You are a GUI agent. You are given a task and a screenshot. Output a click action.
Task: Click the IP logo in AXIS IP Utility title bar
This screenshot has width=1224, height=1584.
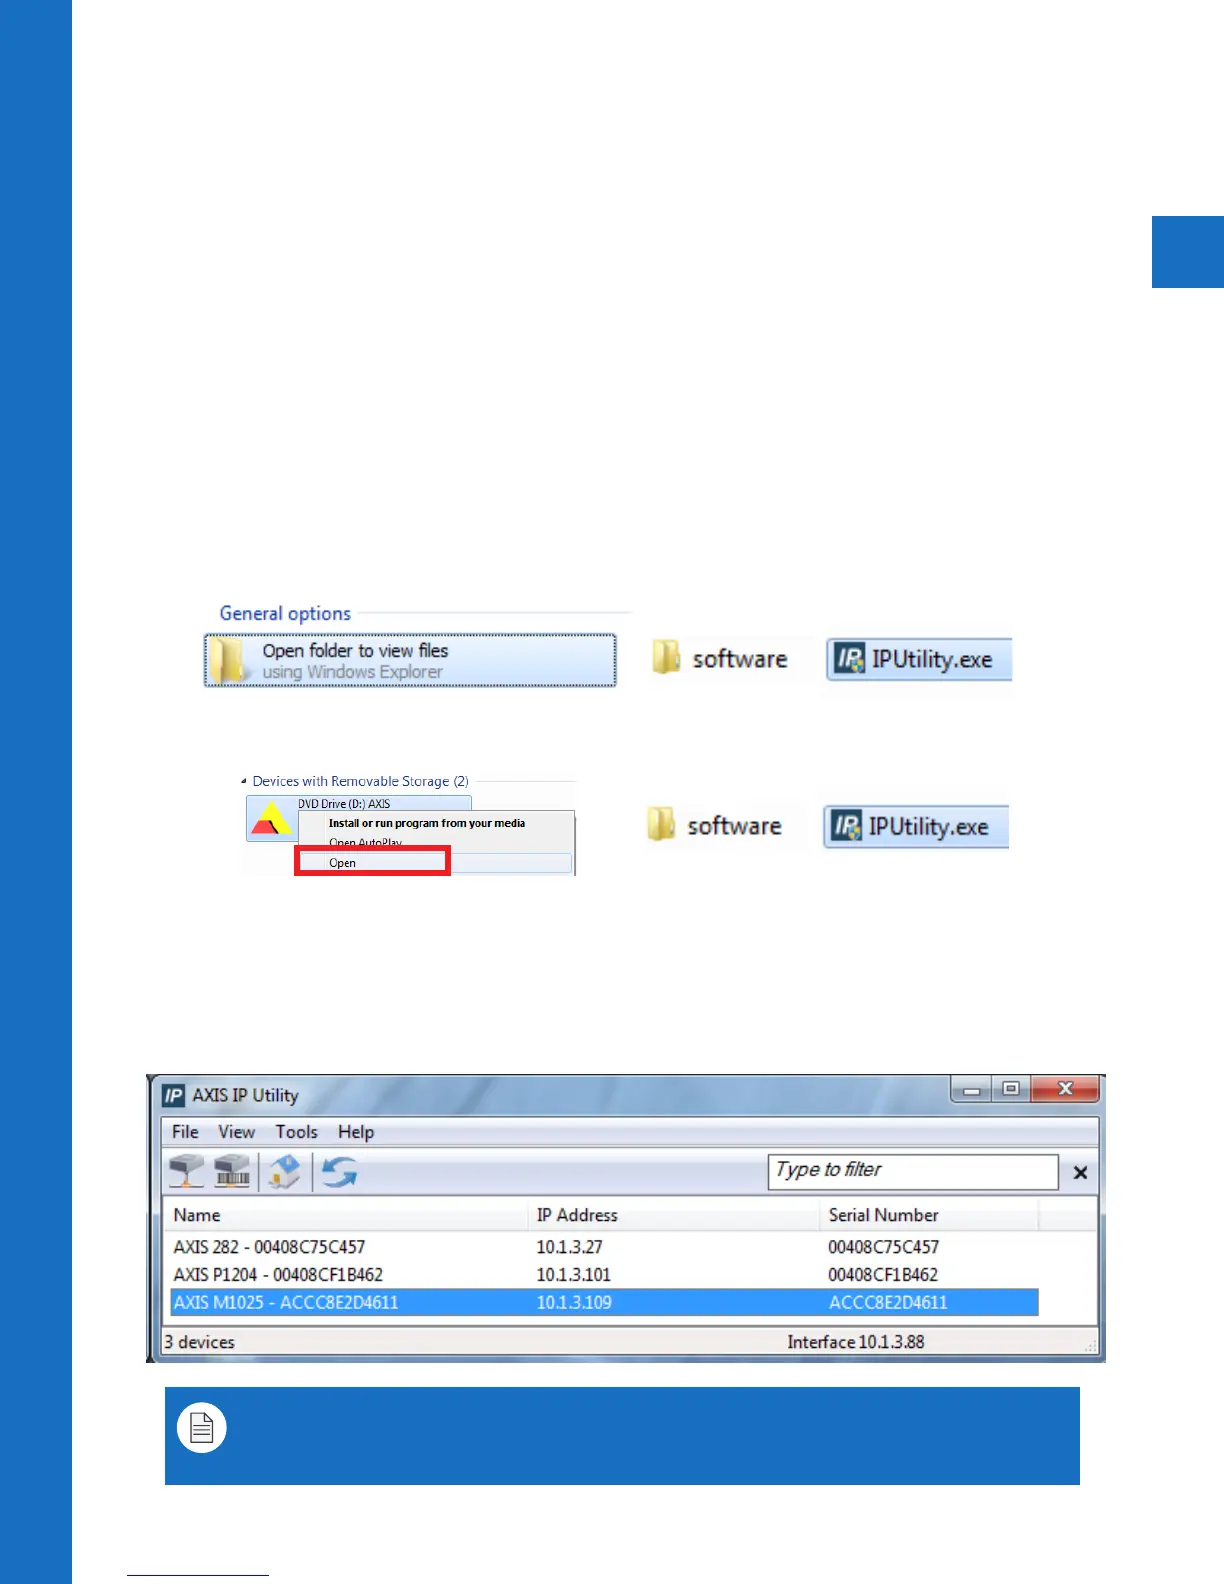click(x=173, y=1095)
